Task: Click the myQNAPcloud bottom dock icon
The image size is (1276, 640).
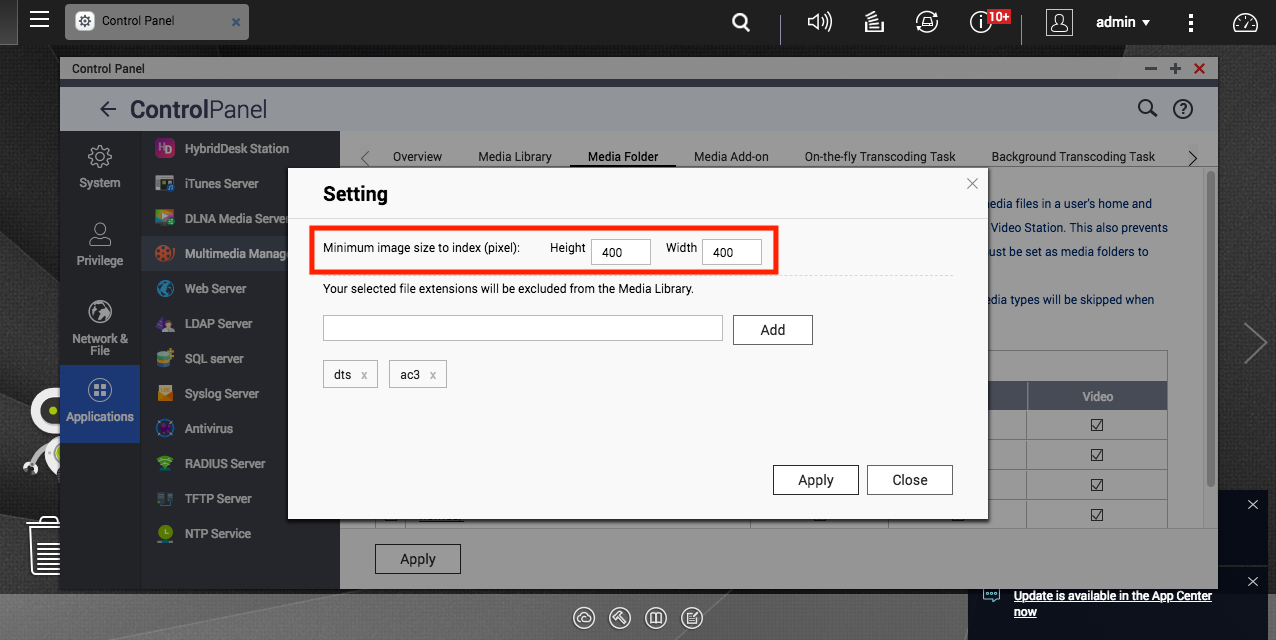Action: 584,618
